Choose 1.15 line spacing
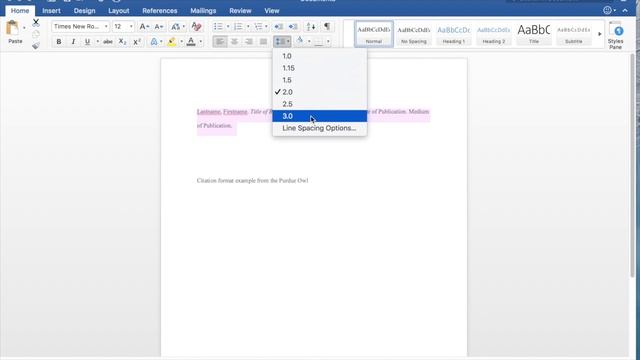This screenshot has width=640, height=360. point(320,68)
